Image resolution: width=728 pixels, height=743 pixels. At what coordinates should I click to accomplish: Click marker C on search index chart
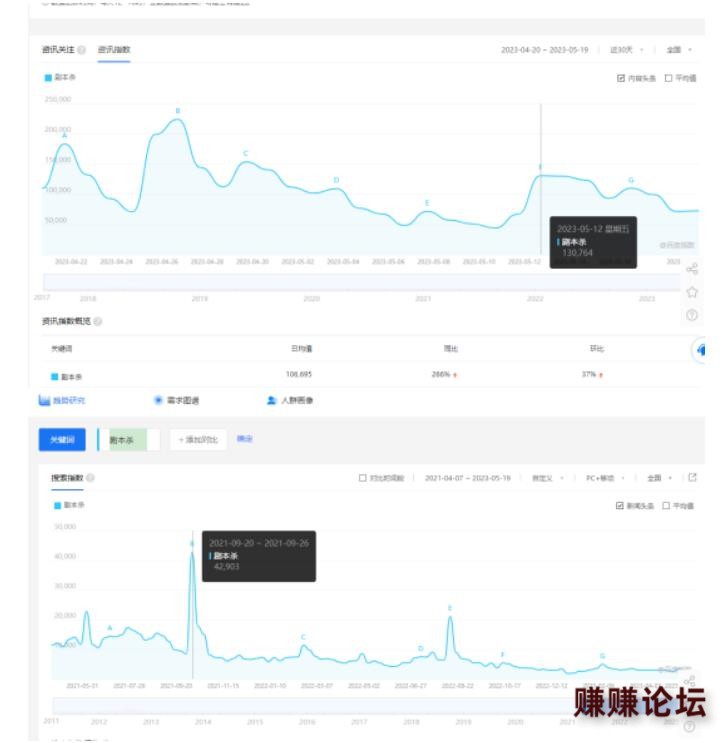pyautogui.click(x=303, y=637)
